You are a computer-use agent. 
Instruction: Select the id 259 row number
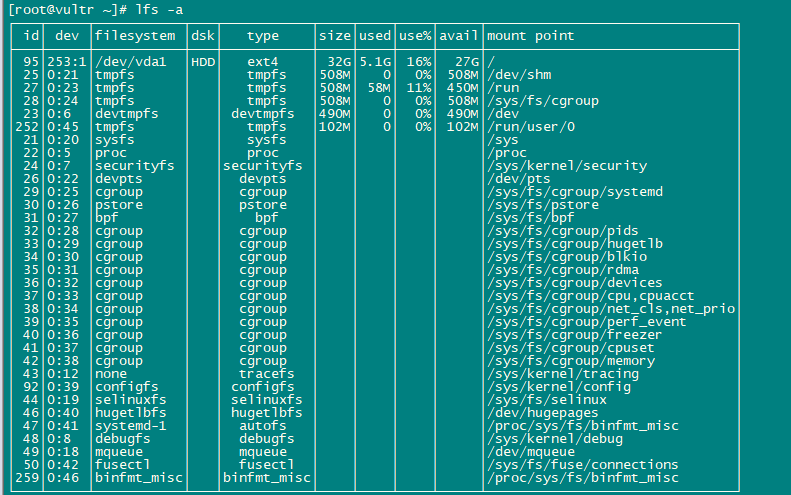click(27, 478)
